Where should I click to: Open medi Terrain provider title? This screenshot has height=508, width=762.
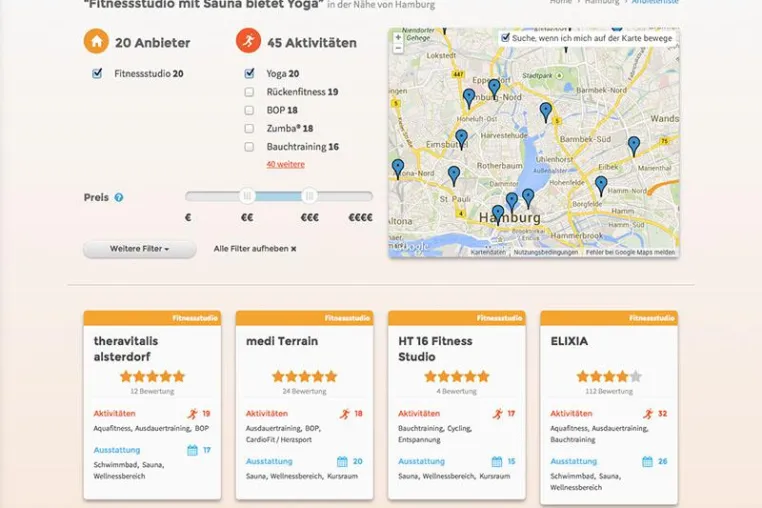pos(282,341)
